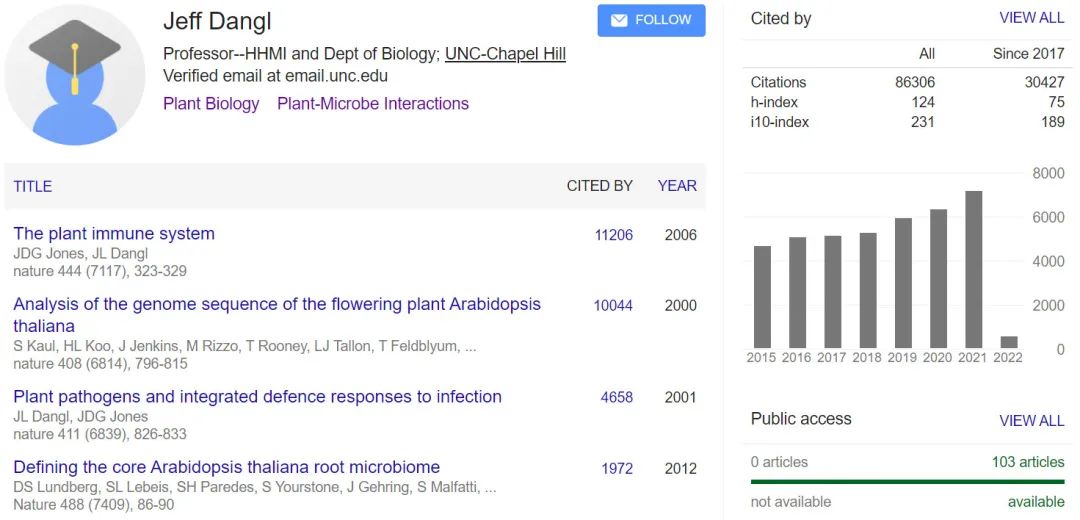Click the graduation cap profile avatar
Viewport: 1080px width, 520px height.
coord(75,75)
